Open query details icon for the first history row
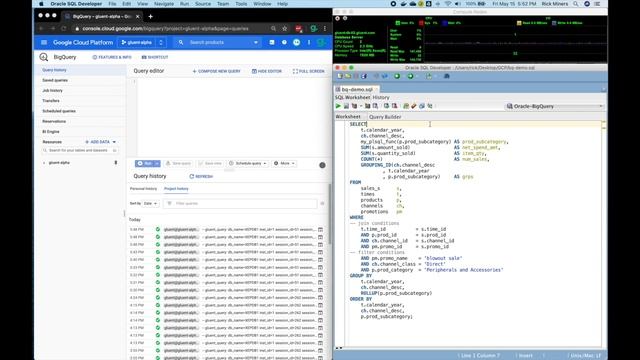 (320, 229)
